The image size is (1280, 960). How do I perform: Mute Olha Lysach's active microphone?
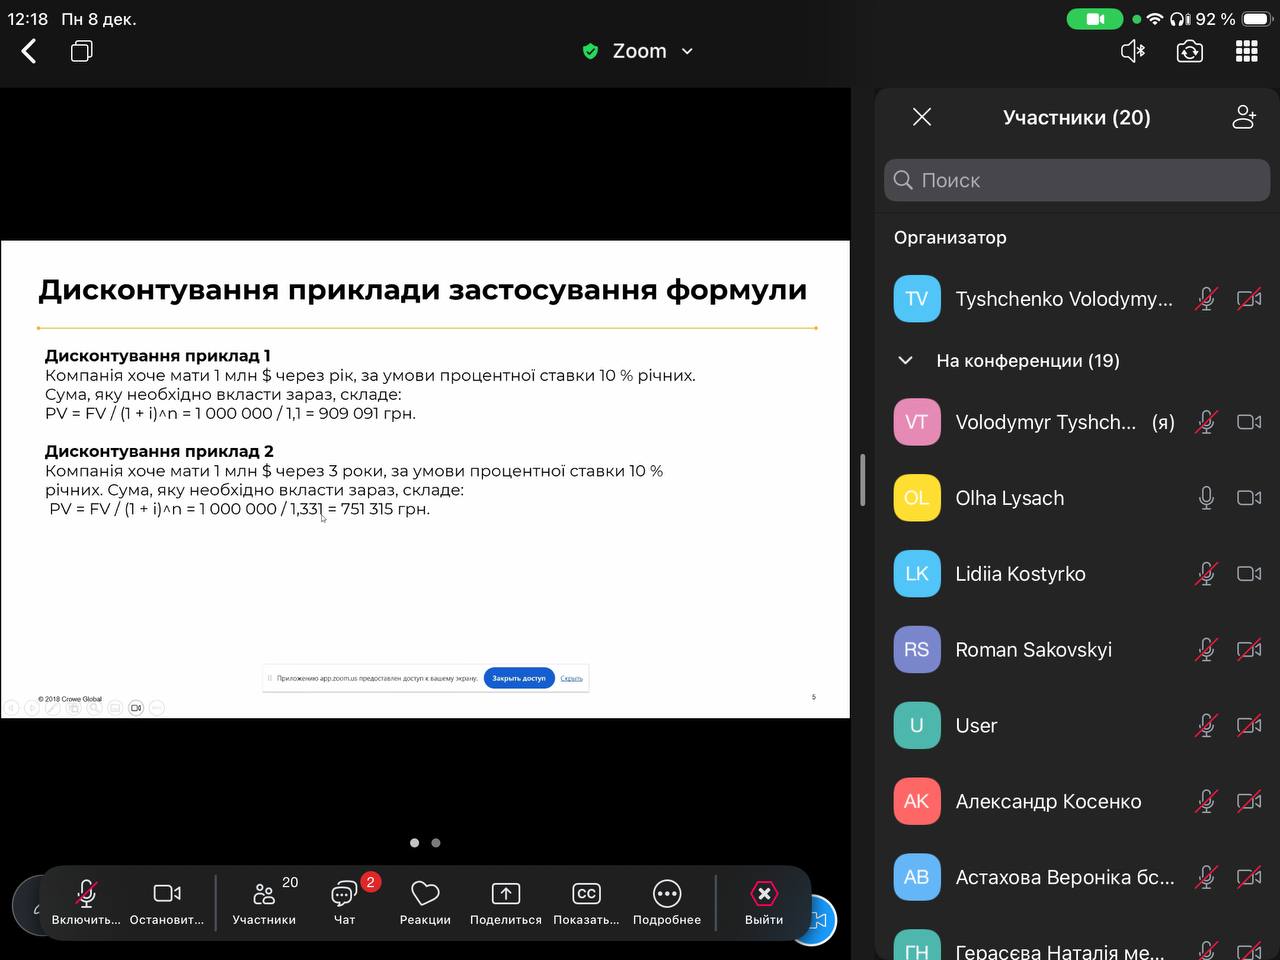pyautogui.click(x=1206, y=497)
